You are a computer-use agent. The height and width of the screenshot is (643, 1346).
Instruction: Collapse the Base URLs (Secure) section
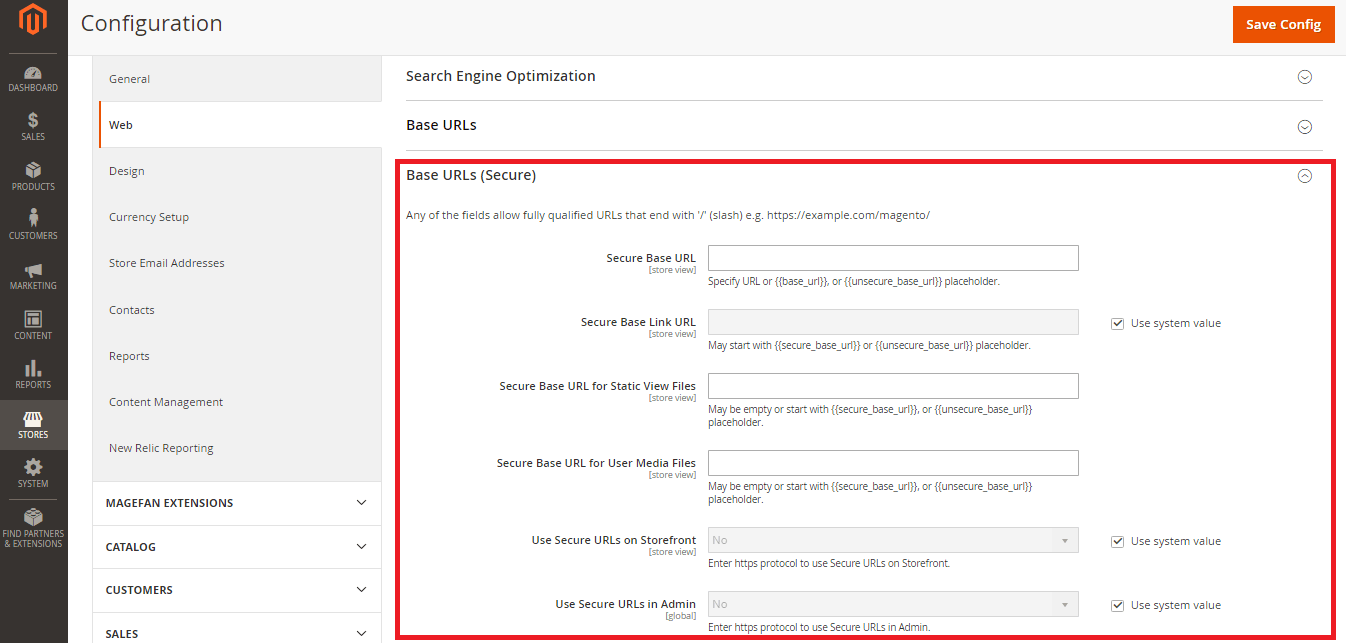(x=1304, y=176)
